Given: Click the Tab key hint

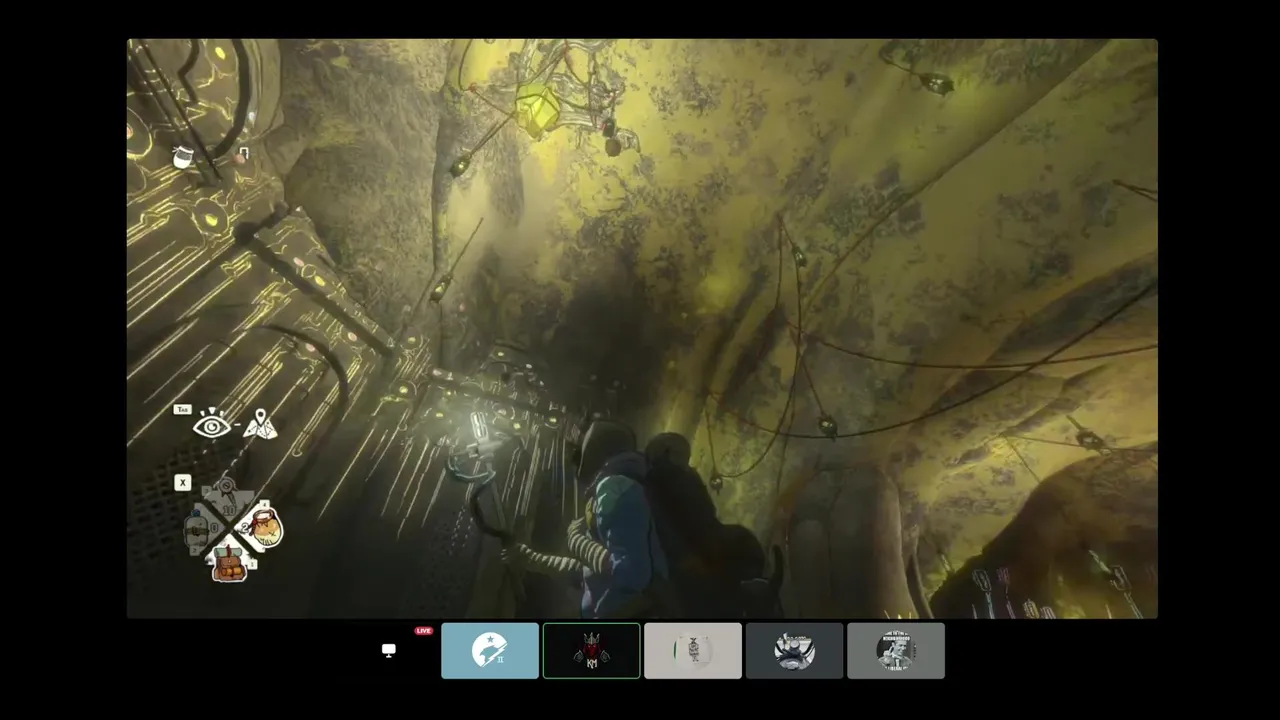Looking at the screenshot, I should [182, 410].
